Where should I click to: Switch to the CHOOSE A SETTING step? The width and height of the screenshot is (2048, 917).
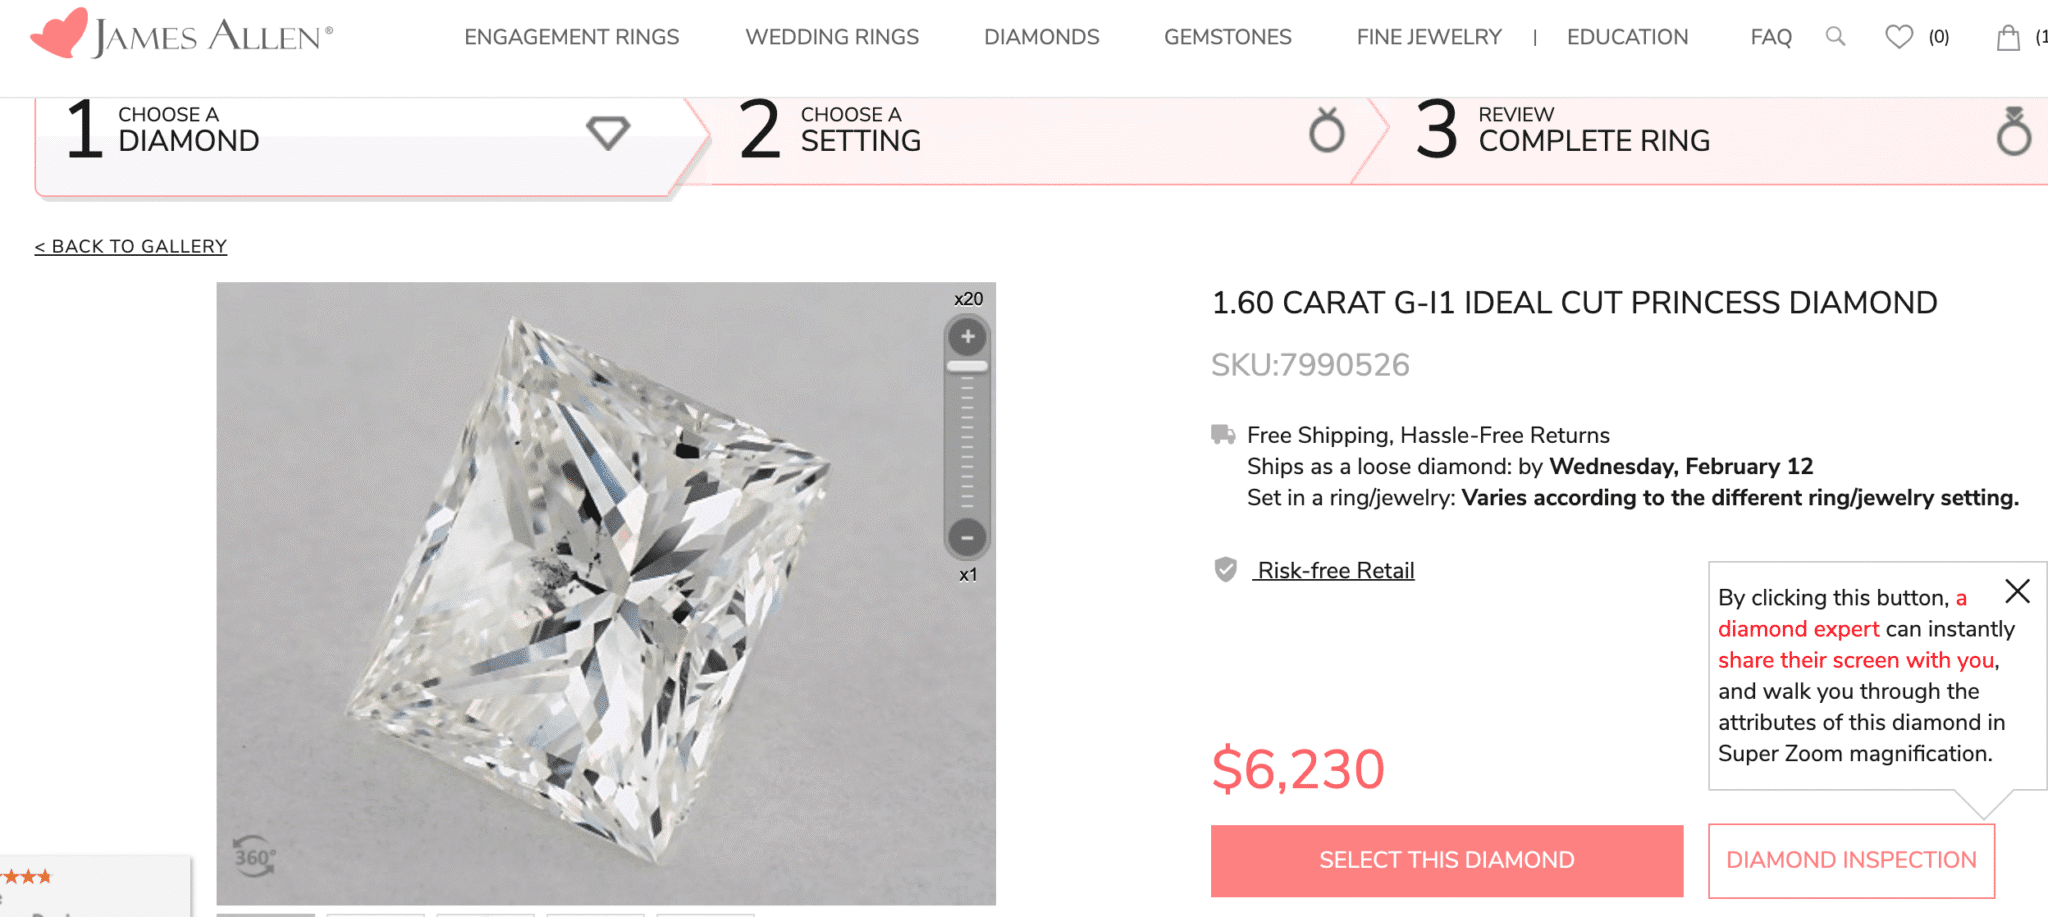tap(860, 131)
